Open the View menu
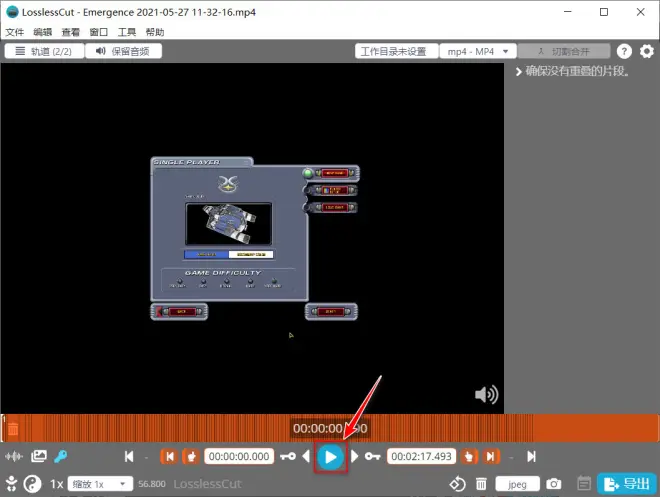The width and height of the screenshot is (660, 497). pyautogui.click(x=70, y=32)
